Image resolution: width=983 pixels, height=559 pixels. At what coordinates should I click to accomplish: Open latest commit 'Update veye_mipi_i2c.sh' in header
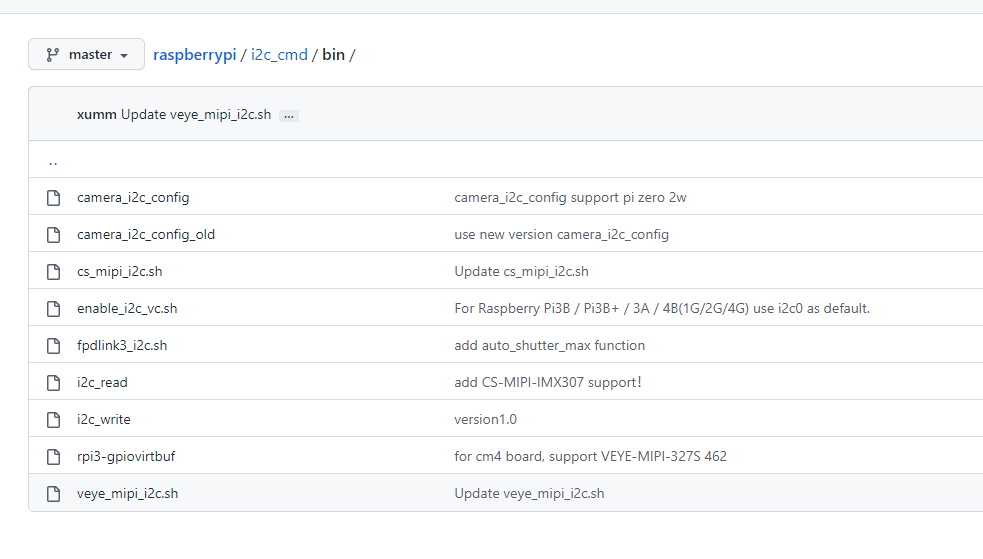[x=196, y=115]
